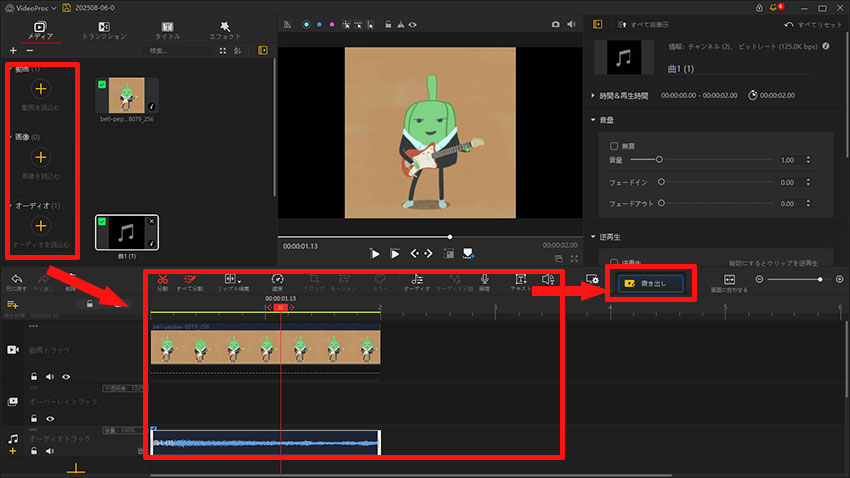850x478 pixels.
Task: Select the bell-pepper video thumbnail
Action: point(127,95)
